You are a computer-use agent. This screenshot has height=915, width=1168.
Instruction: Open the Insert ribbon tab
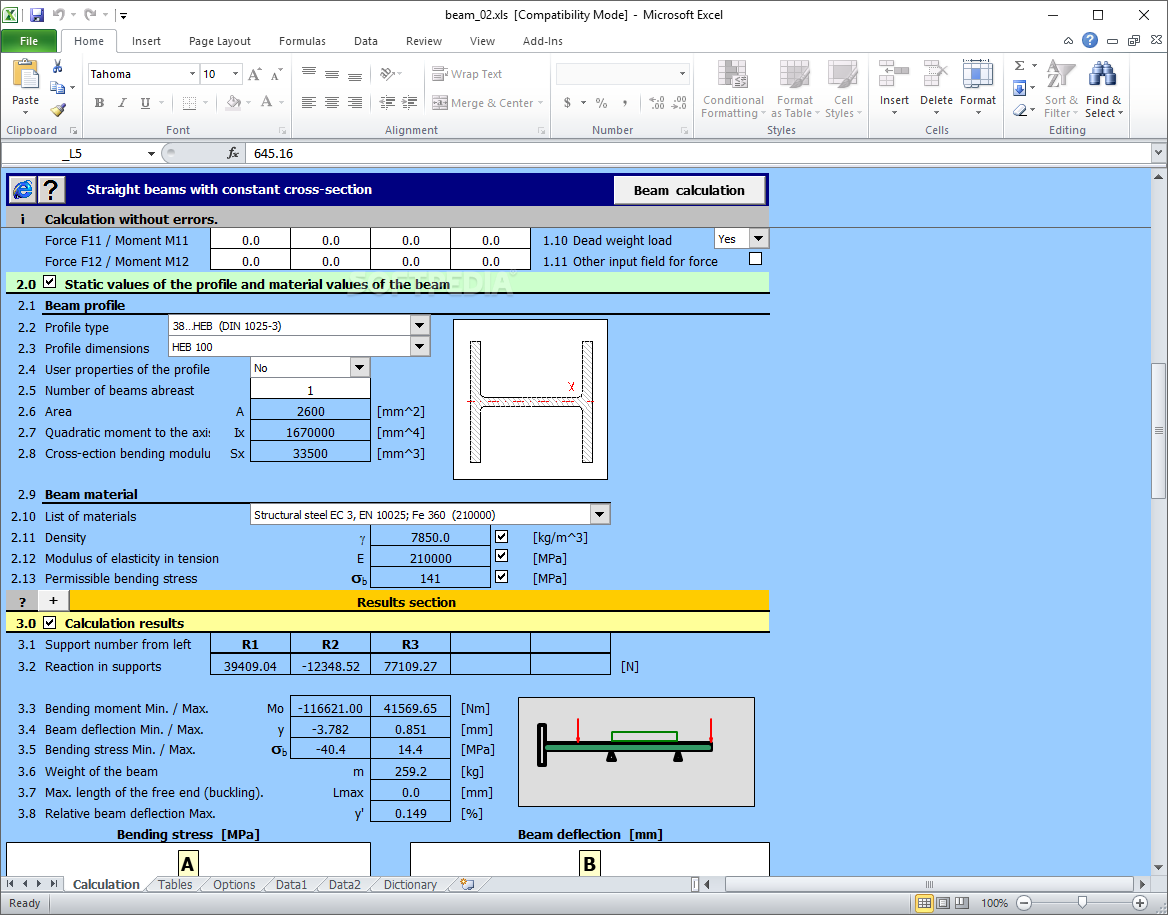[x=146, y=41]
